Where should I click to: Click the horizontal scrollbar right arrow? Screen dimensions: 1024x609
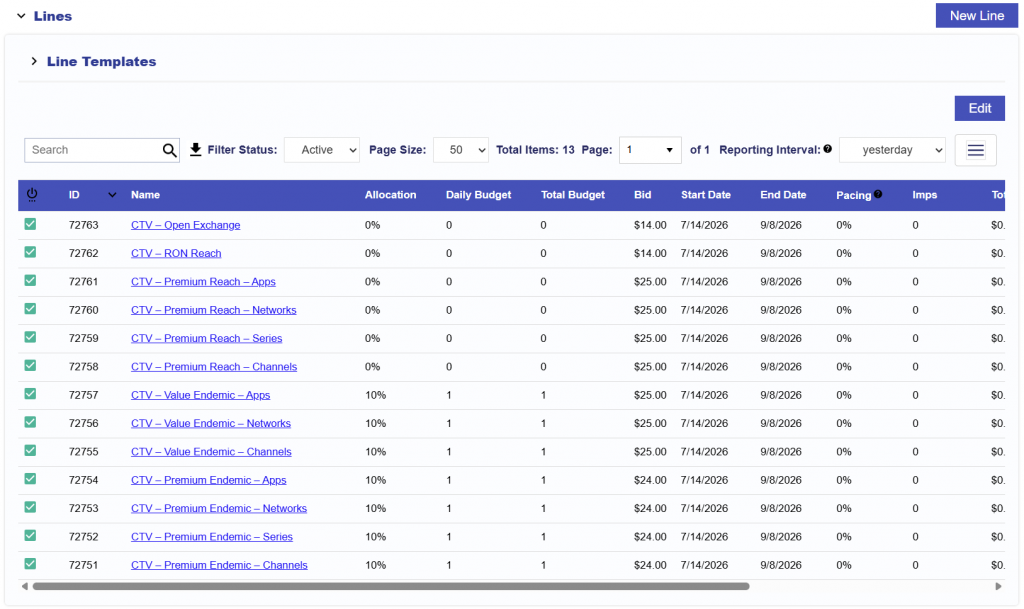coord(998,586)
